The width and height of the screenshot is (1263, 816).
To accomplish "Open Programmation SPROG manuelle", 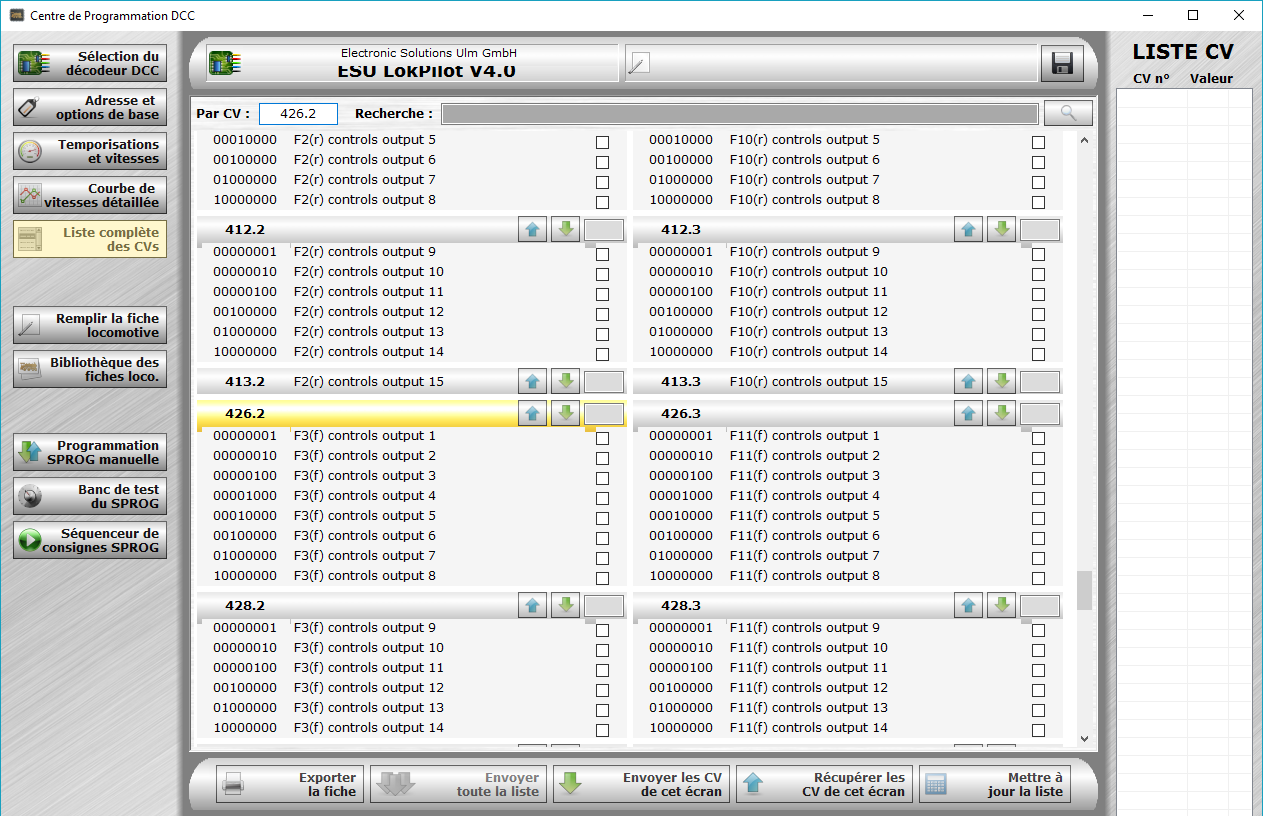I will pyautogui.click(x=90, y=453).
